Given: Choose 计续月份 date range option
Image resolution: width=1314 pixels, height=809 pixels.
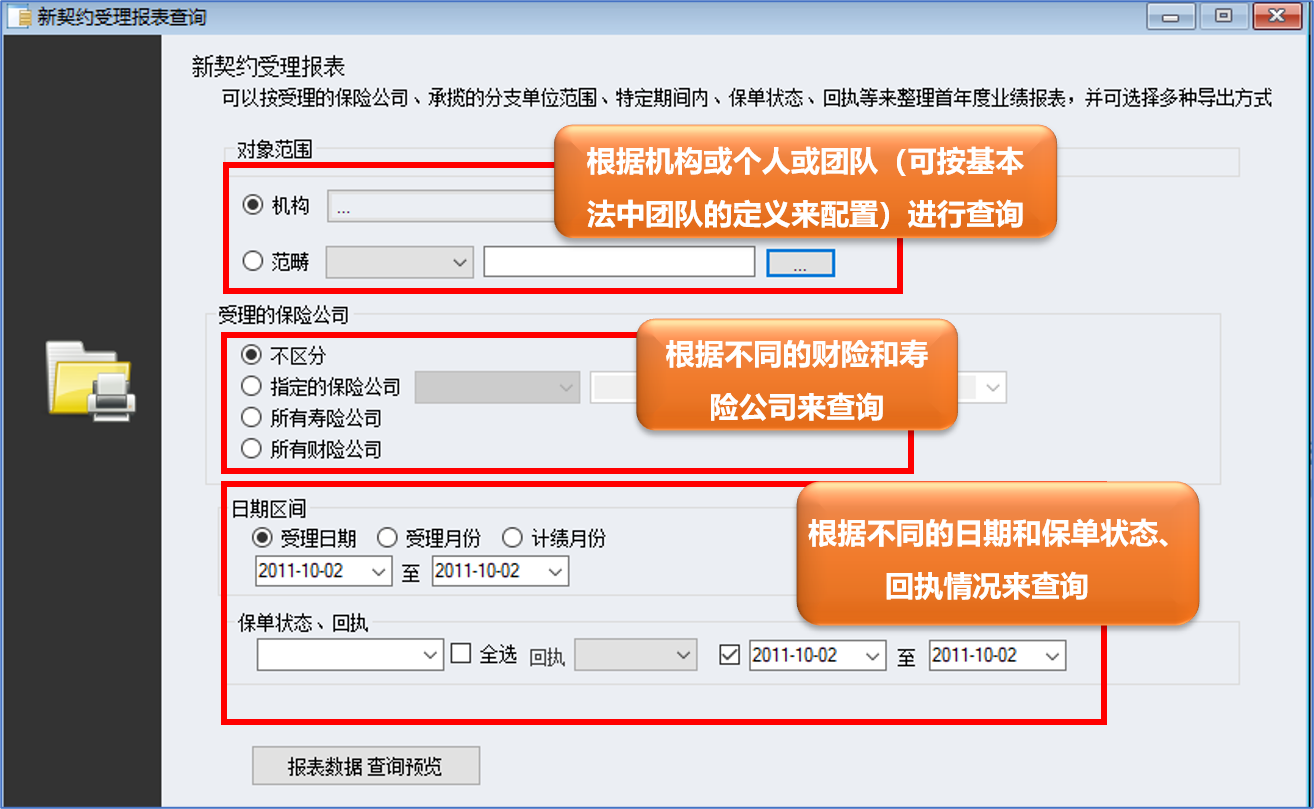Looking at the screenshot, I should point(512,538).
